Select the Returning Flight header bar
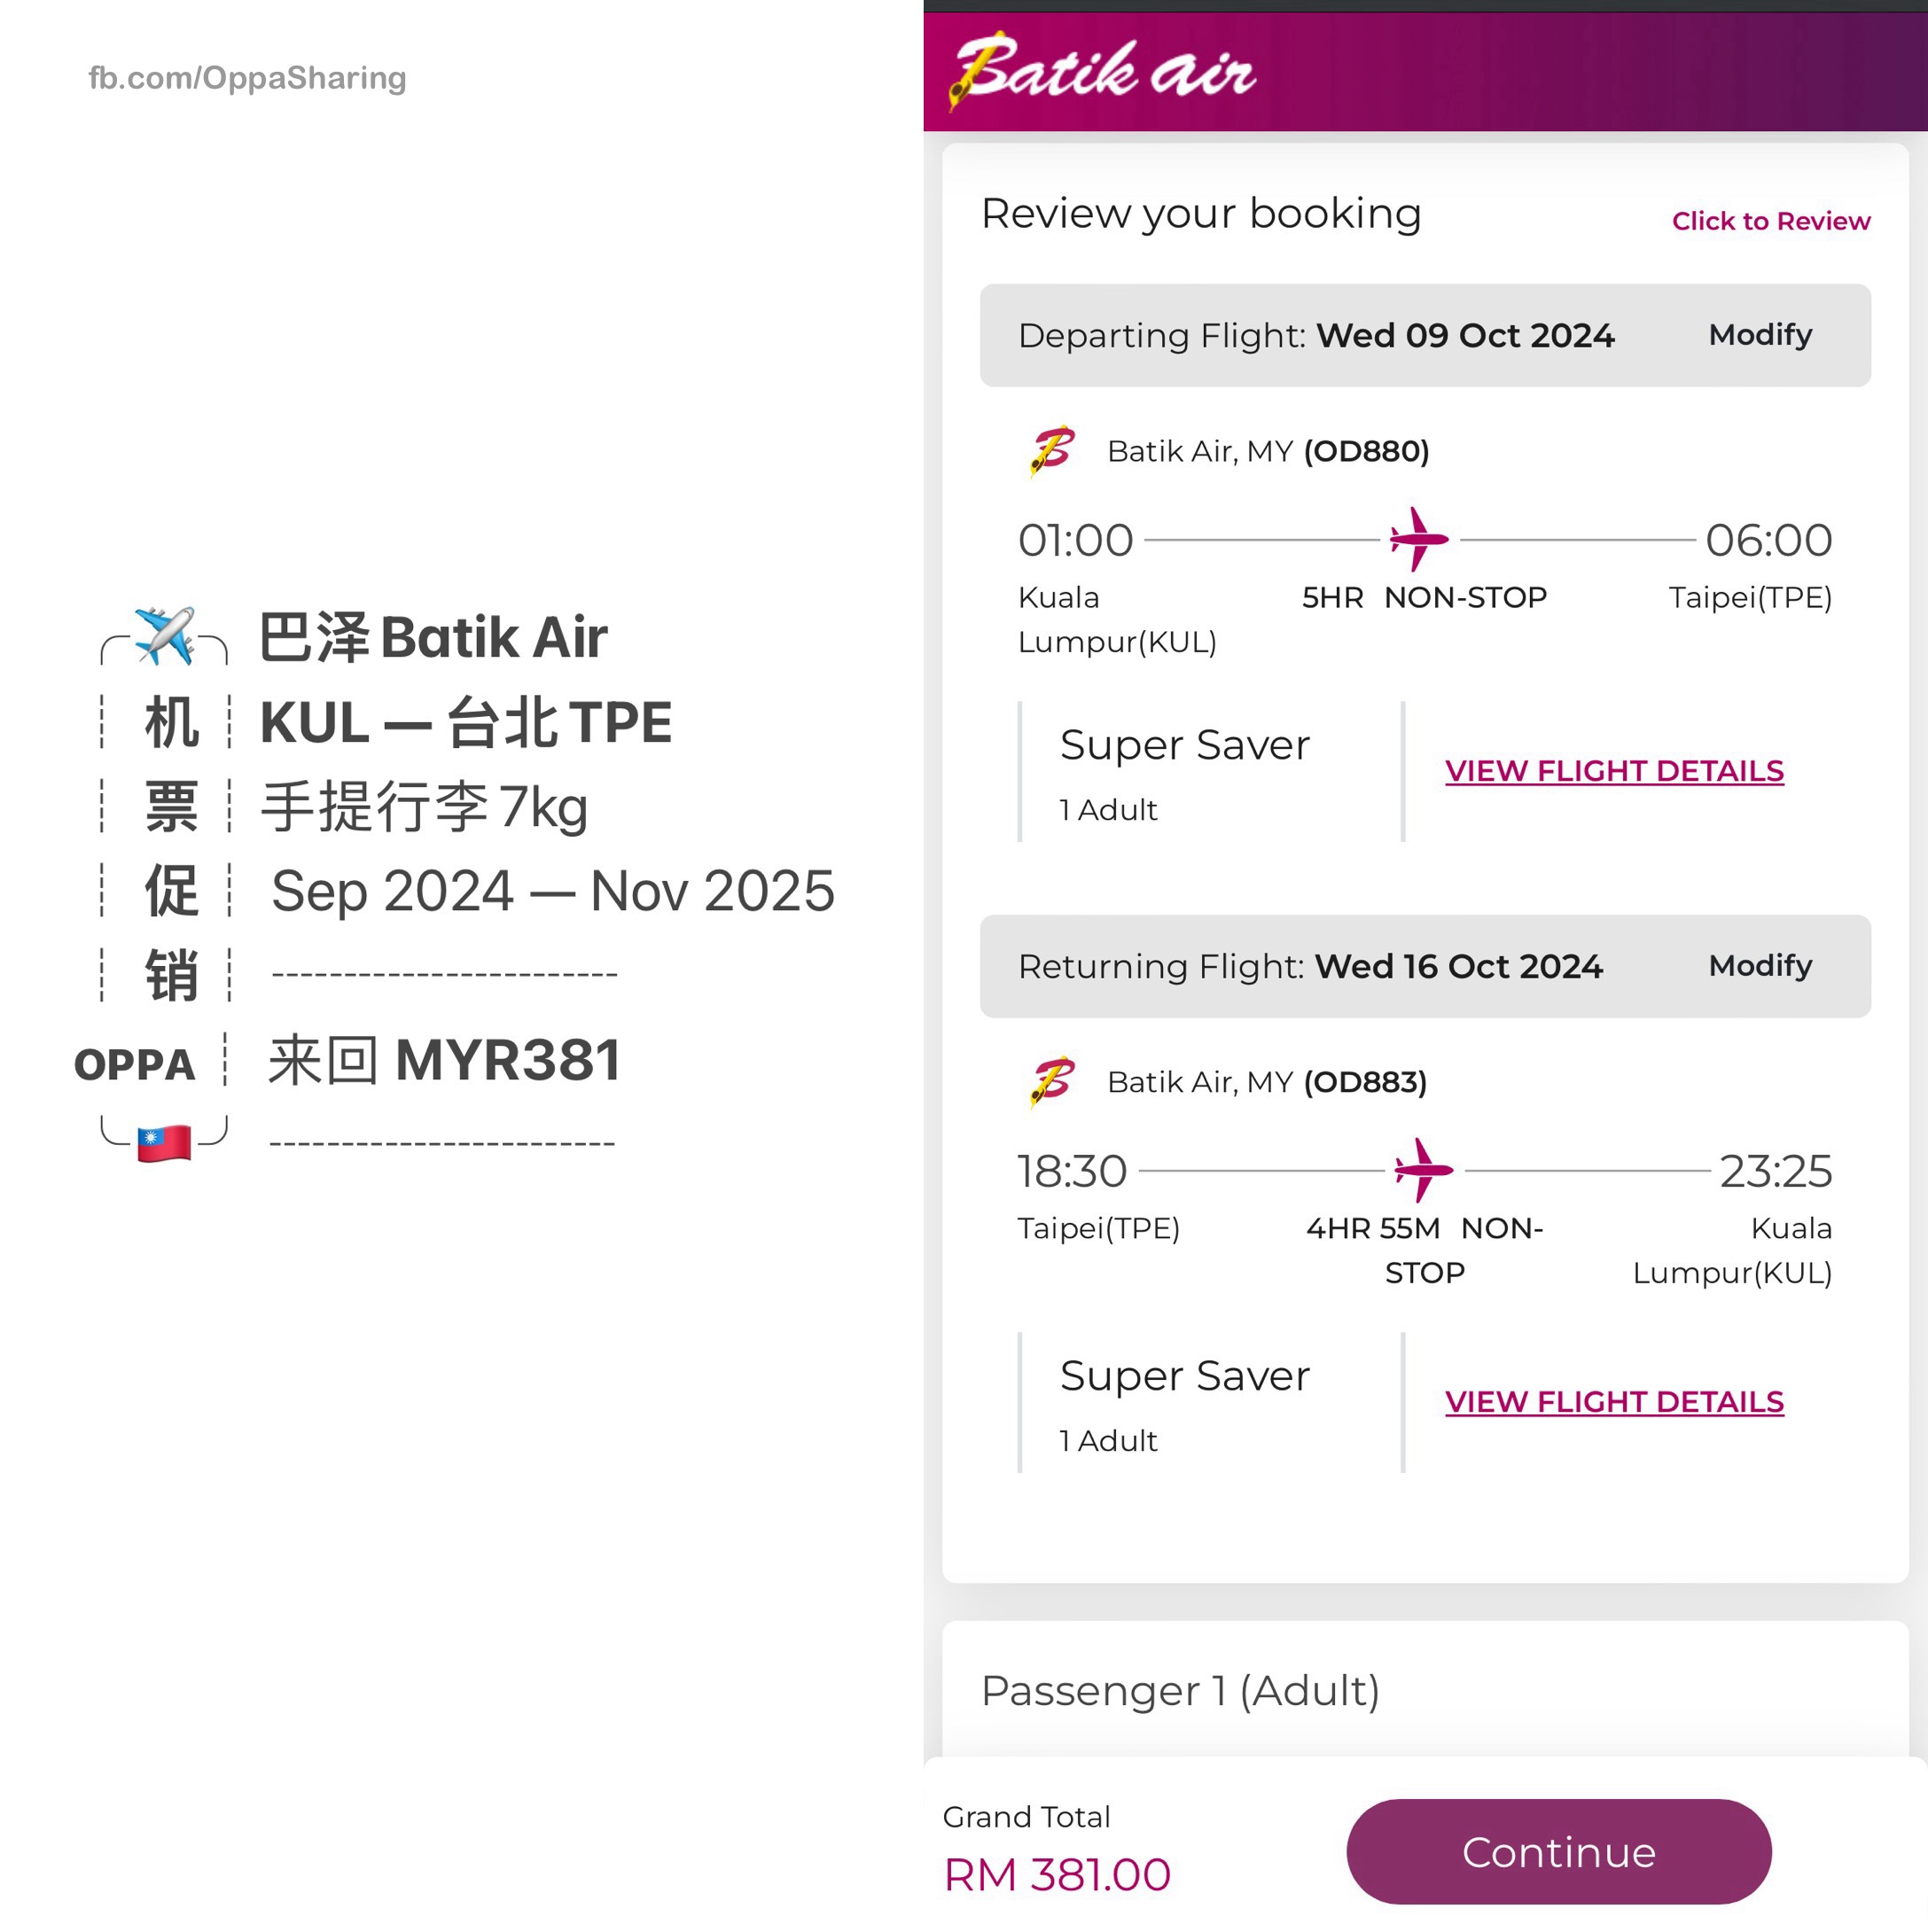Screen dimensions: 1928x1932 click(x=1425, y=966)
